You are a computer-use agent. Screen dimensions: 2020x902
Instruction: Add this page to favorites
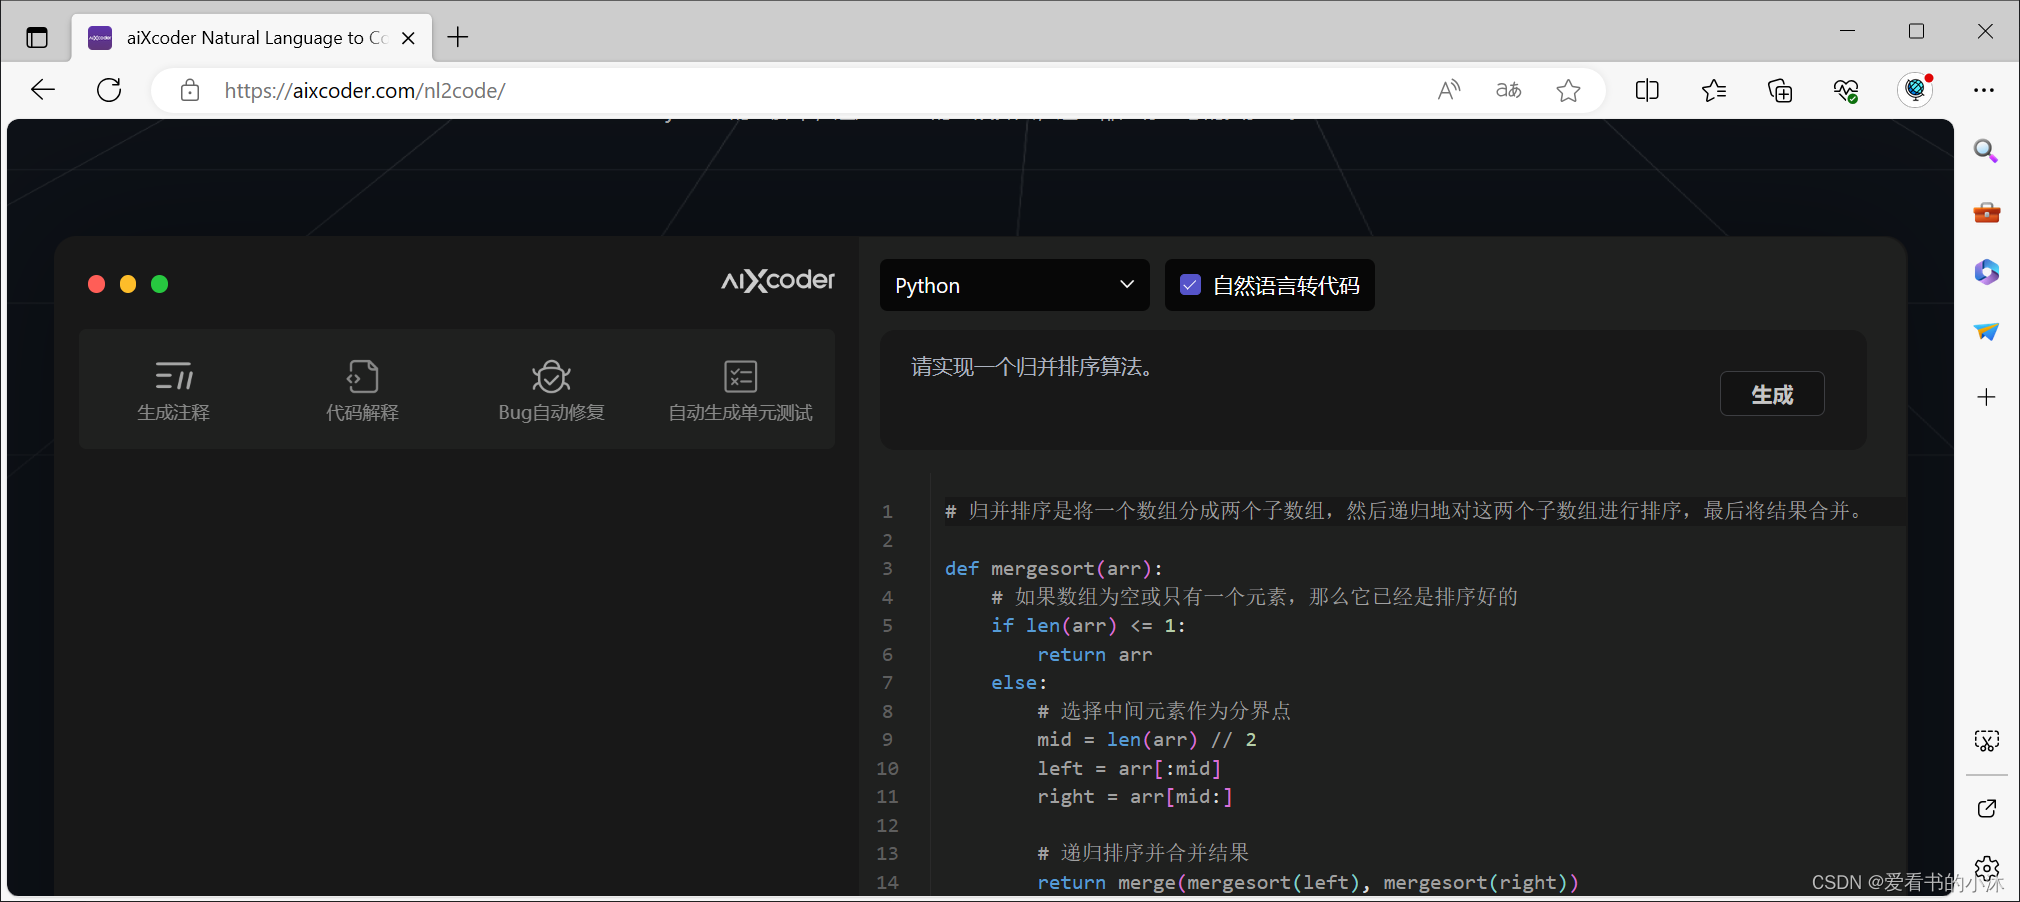(x=1568, y=90)
